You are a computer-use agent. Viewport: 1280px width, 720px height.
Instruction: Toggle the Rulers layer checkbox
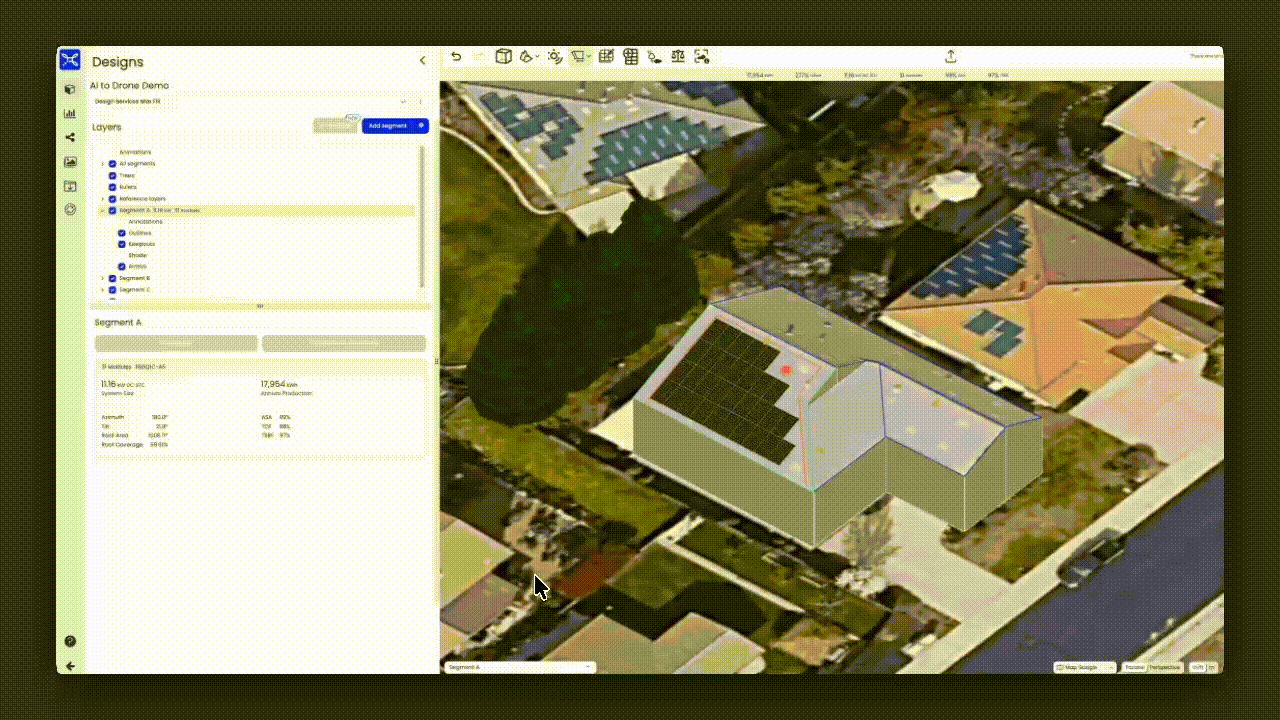coord(113,187)
